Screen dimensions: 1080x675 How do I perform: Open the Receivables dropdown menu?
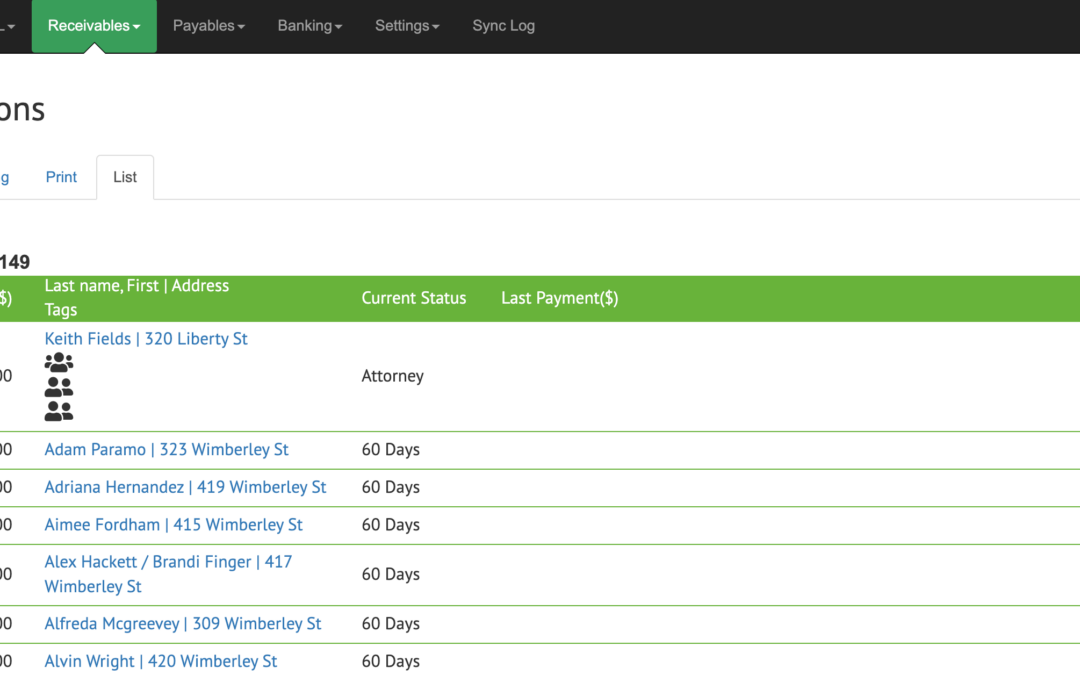[94, 26]
